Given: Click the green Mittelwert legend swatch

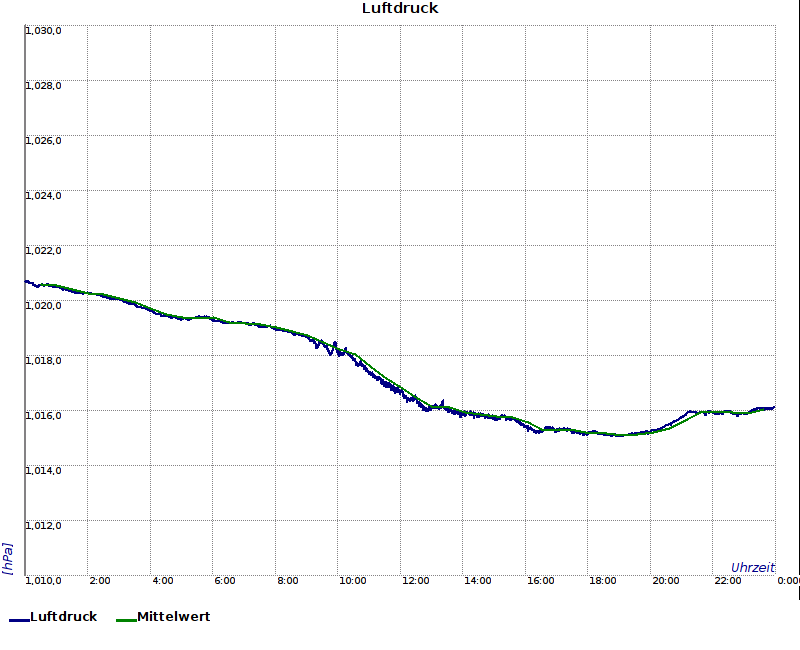Looking at the screenshot, I should click(x=127, y=620).
